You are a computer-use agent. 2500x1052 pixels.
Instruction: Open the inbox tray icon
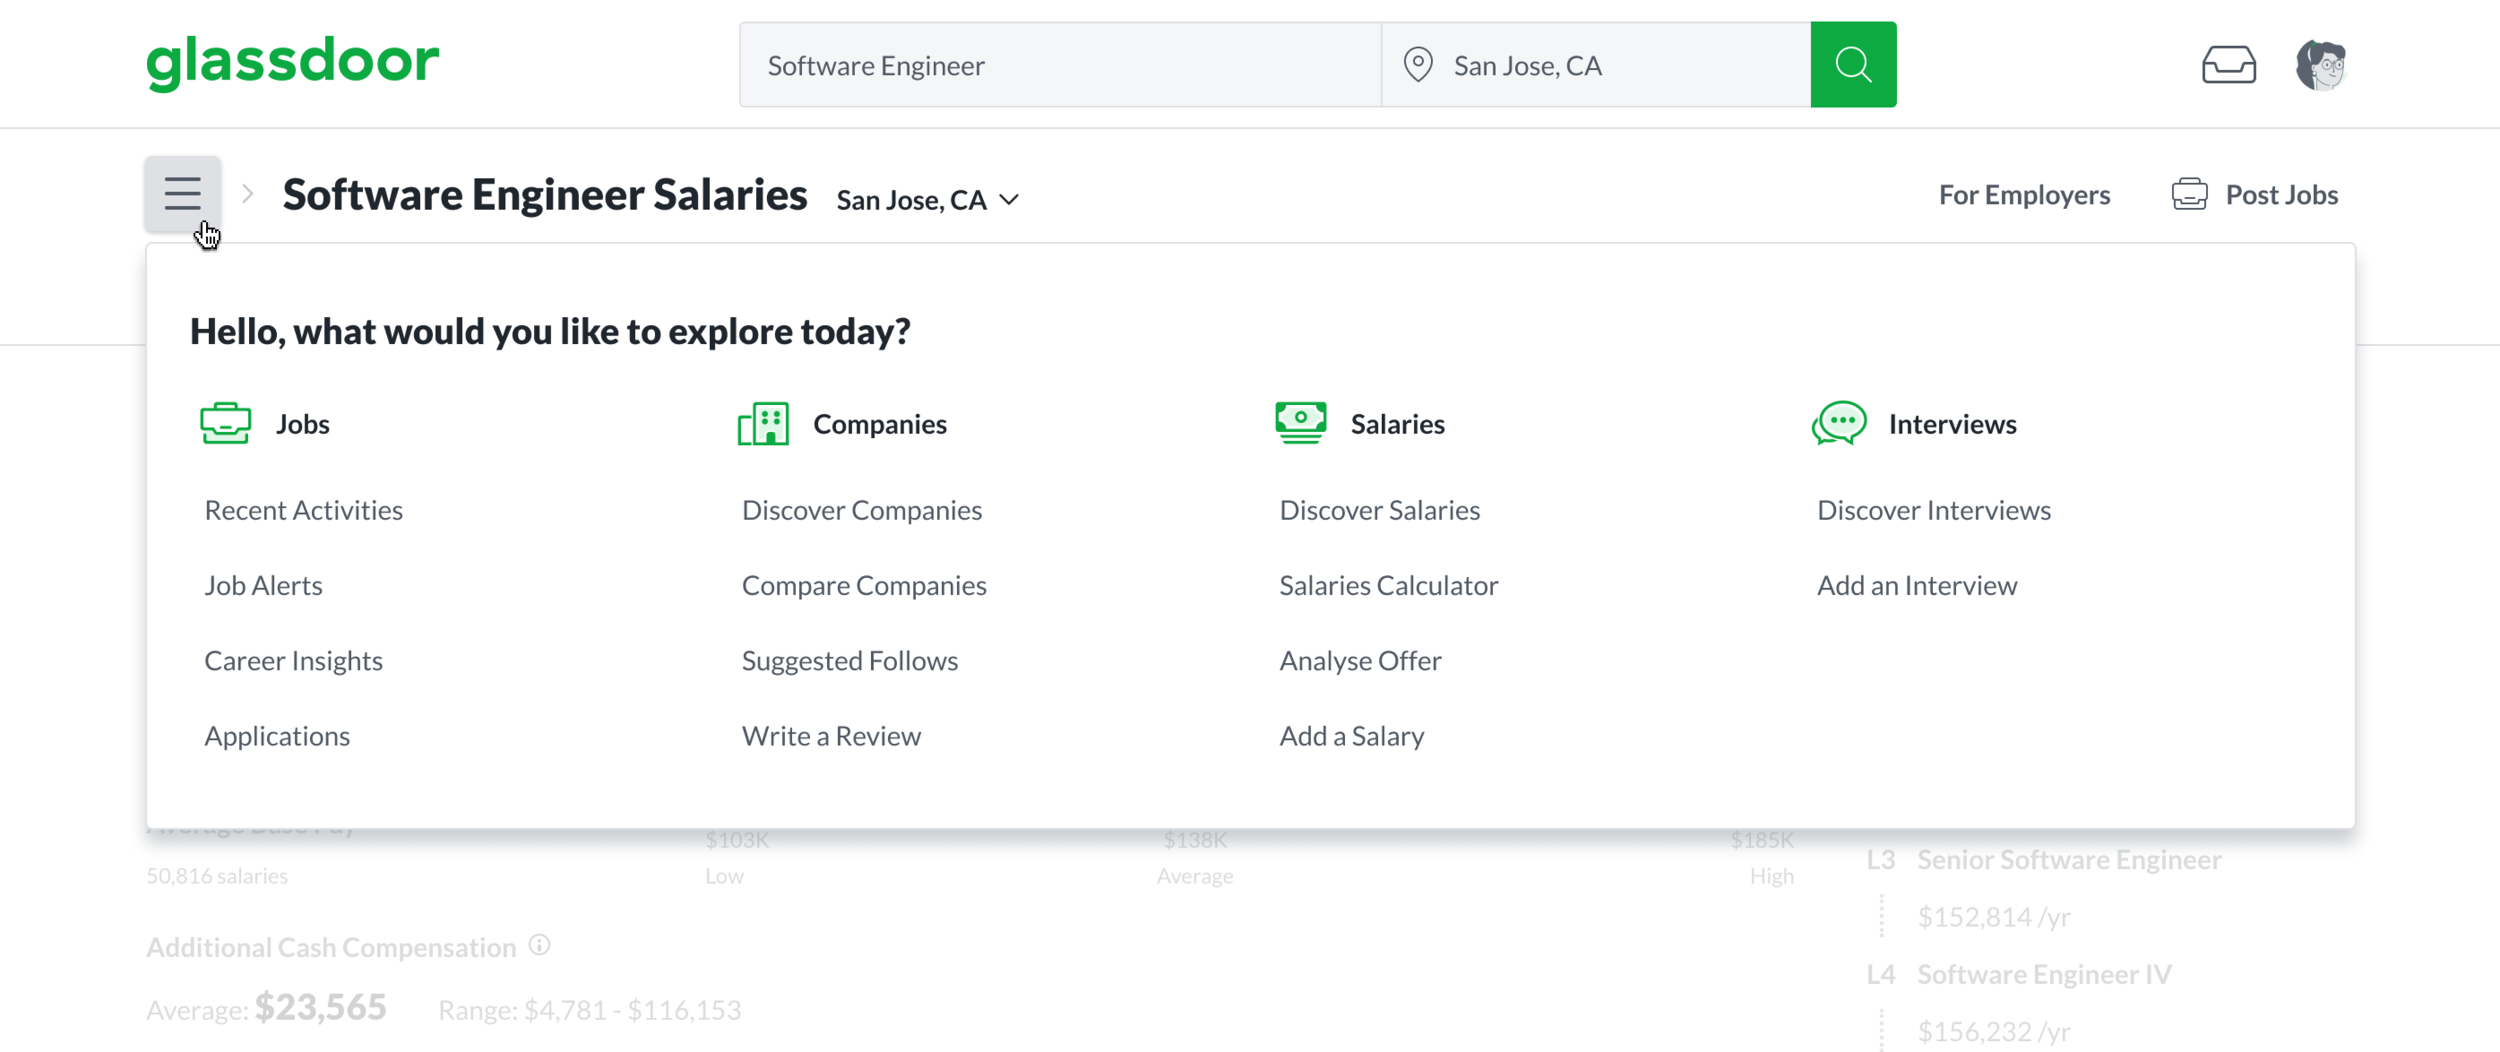2228,65
